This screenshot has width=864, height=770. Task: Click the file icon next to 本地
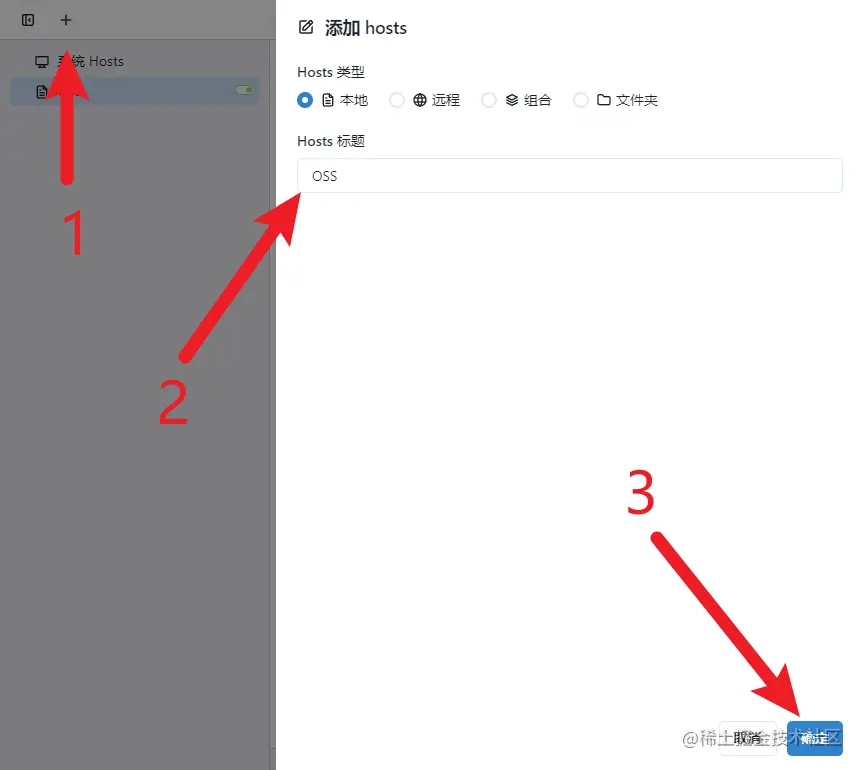click(x=328, y=100)
